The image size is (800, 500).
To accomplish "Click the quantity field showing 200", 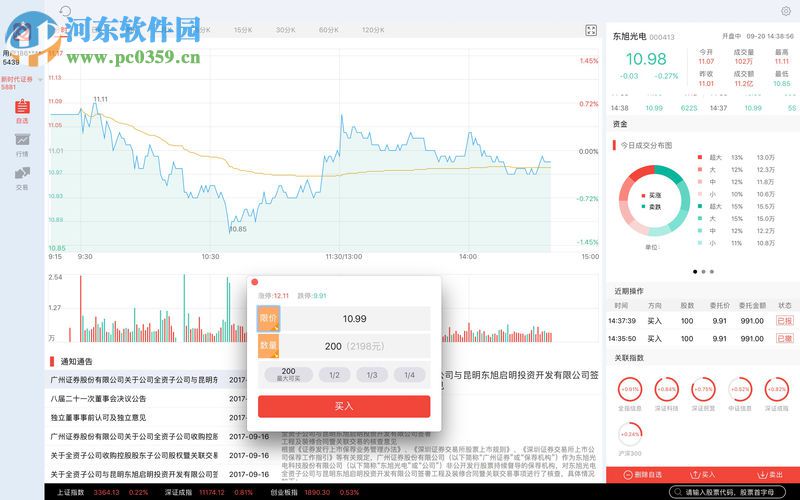I will [x=355, y=346].
